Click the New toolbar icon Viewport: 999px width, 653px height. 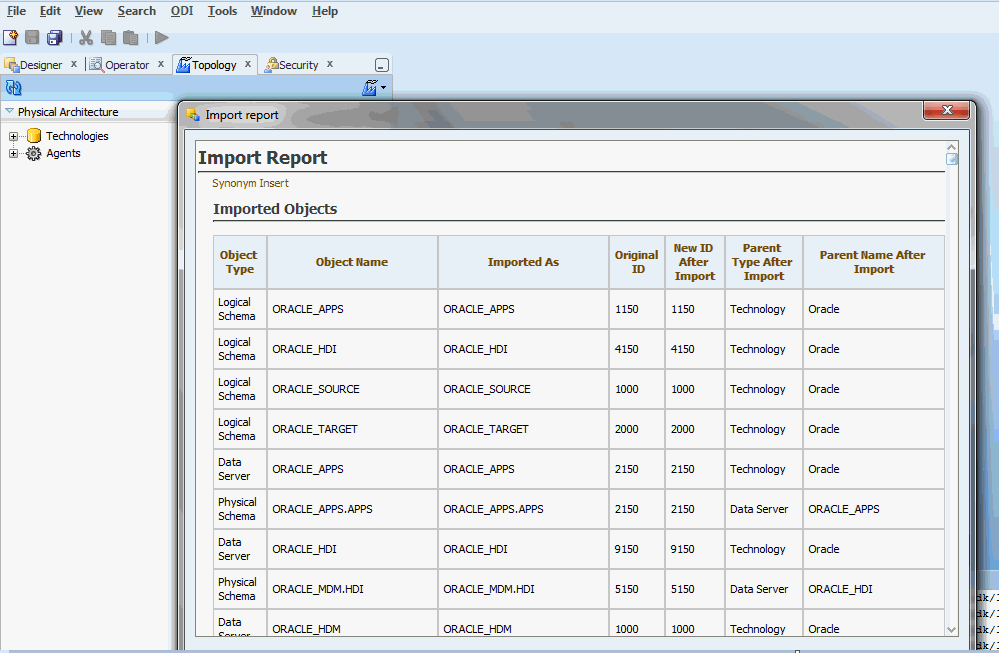point(10,38)
